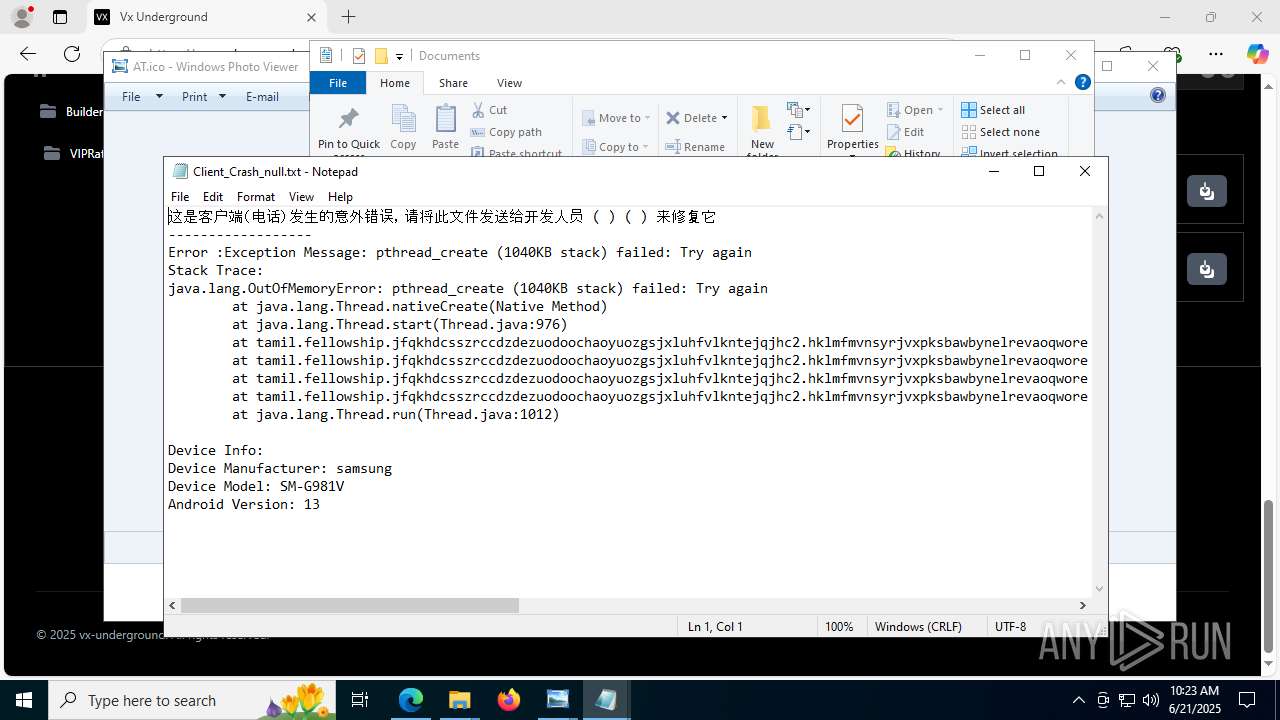Viewport: 1280px width, 720px height.
Task: Open the Notepad taskbar icon
Action: point(606,700)
